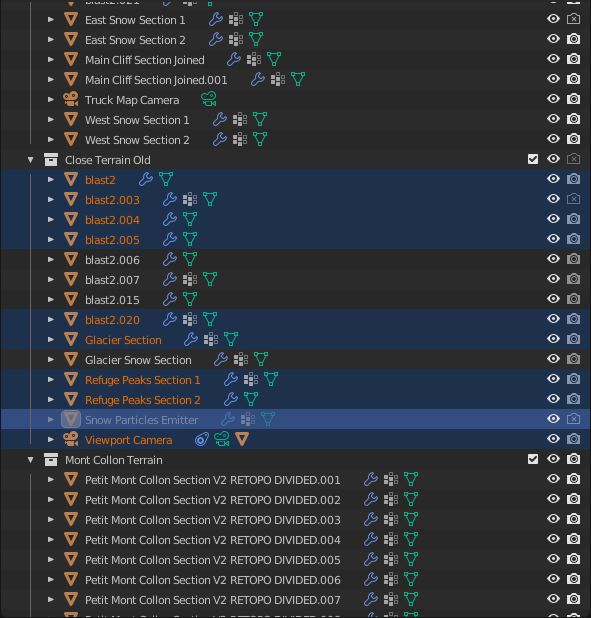The width and height of the screenshot is (591, 618).
Task: Click the particle icon on blast2.007
Action: (190, 279)
